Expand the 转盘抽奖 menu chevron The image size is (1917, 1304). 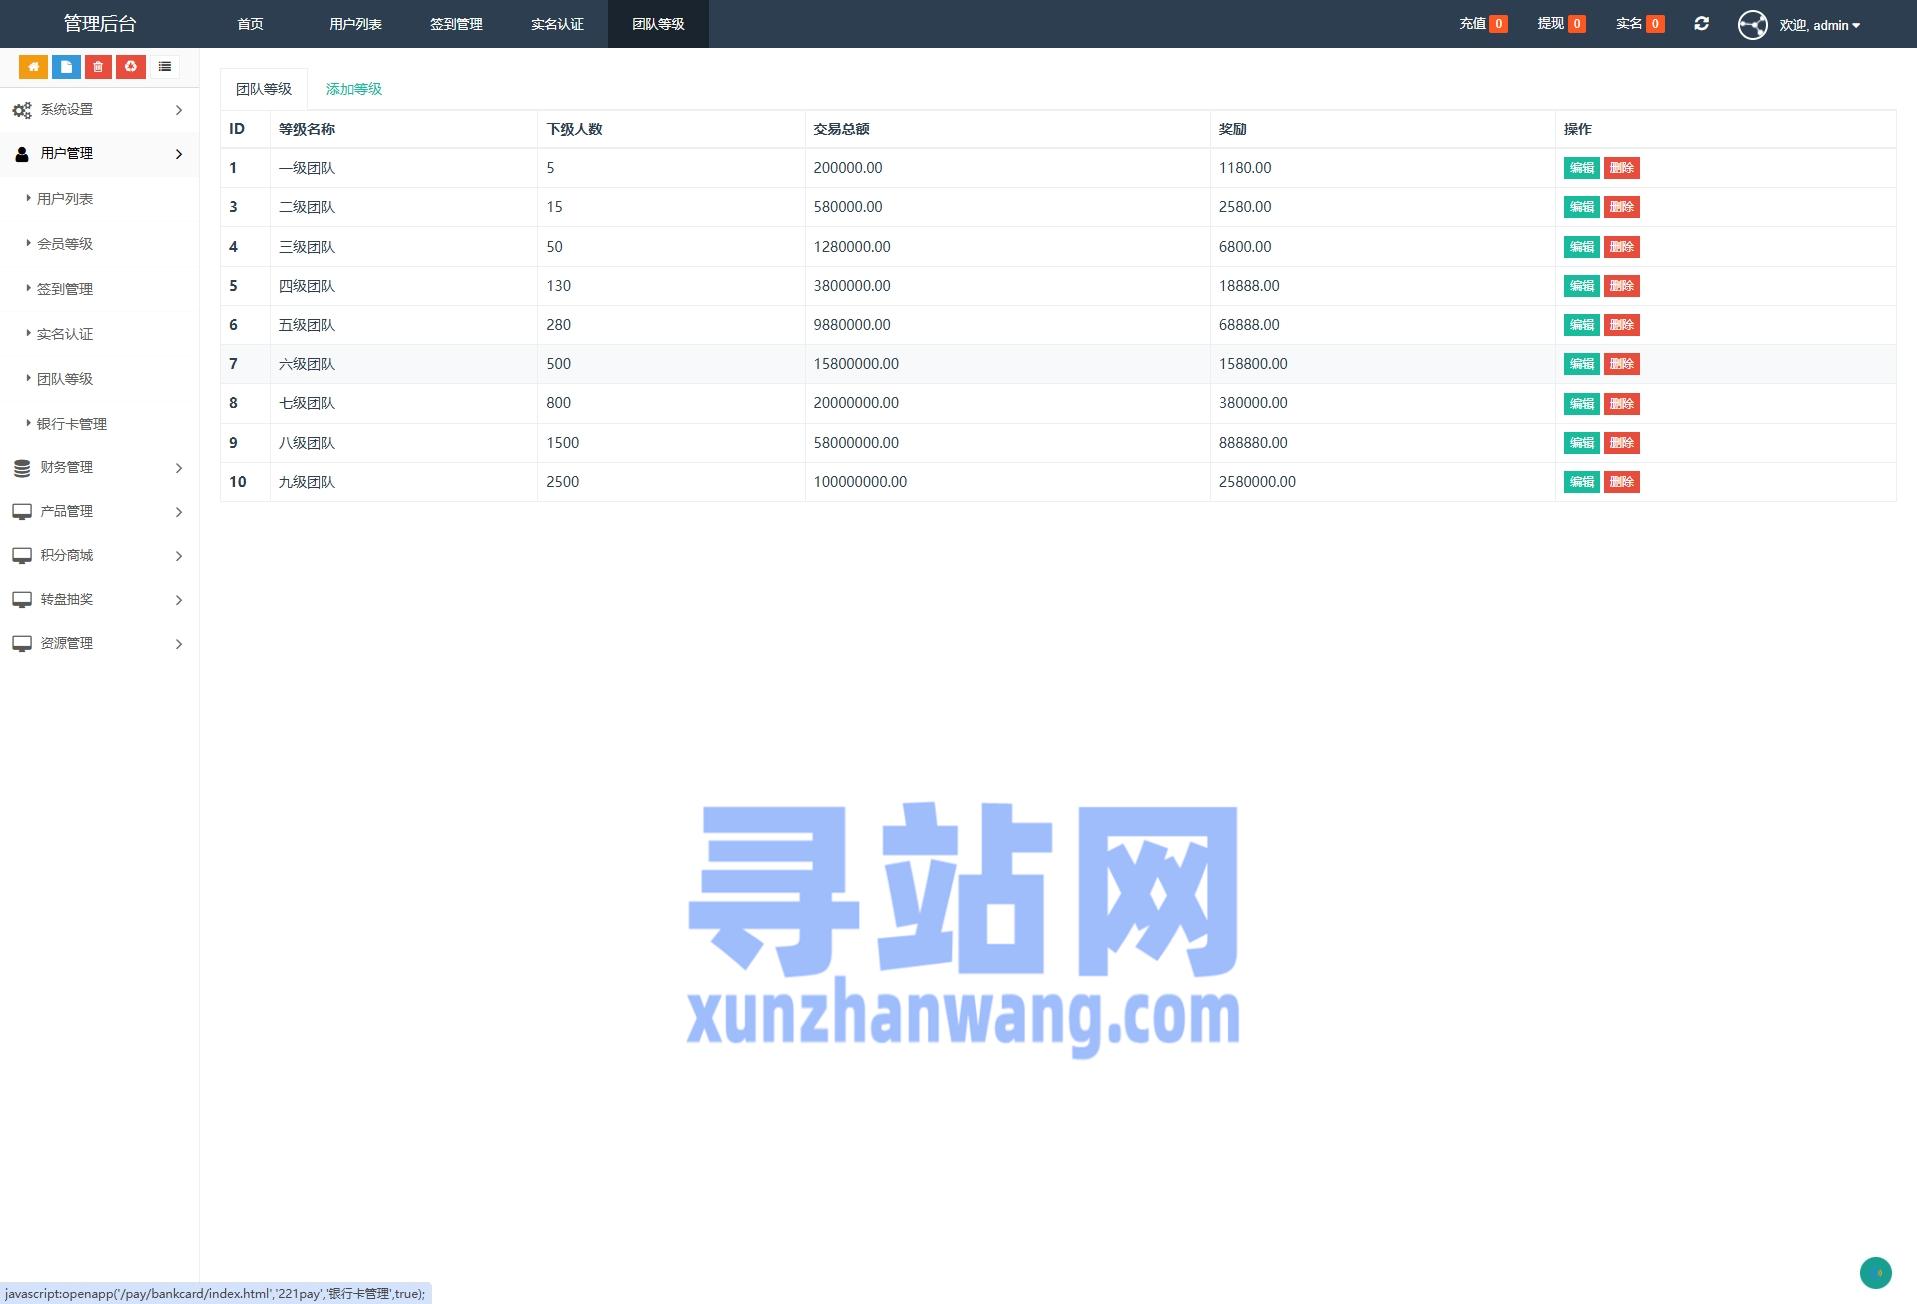[x=179, y=600]
